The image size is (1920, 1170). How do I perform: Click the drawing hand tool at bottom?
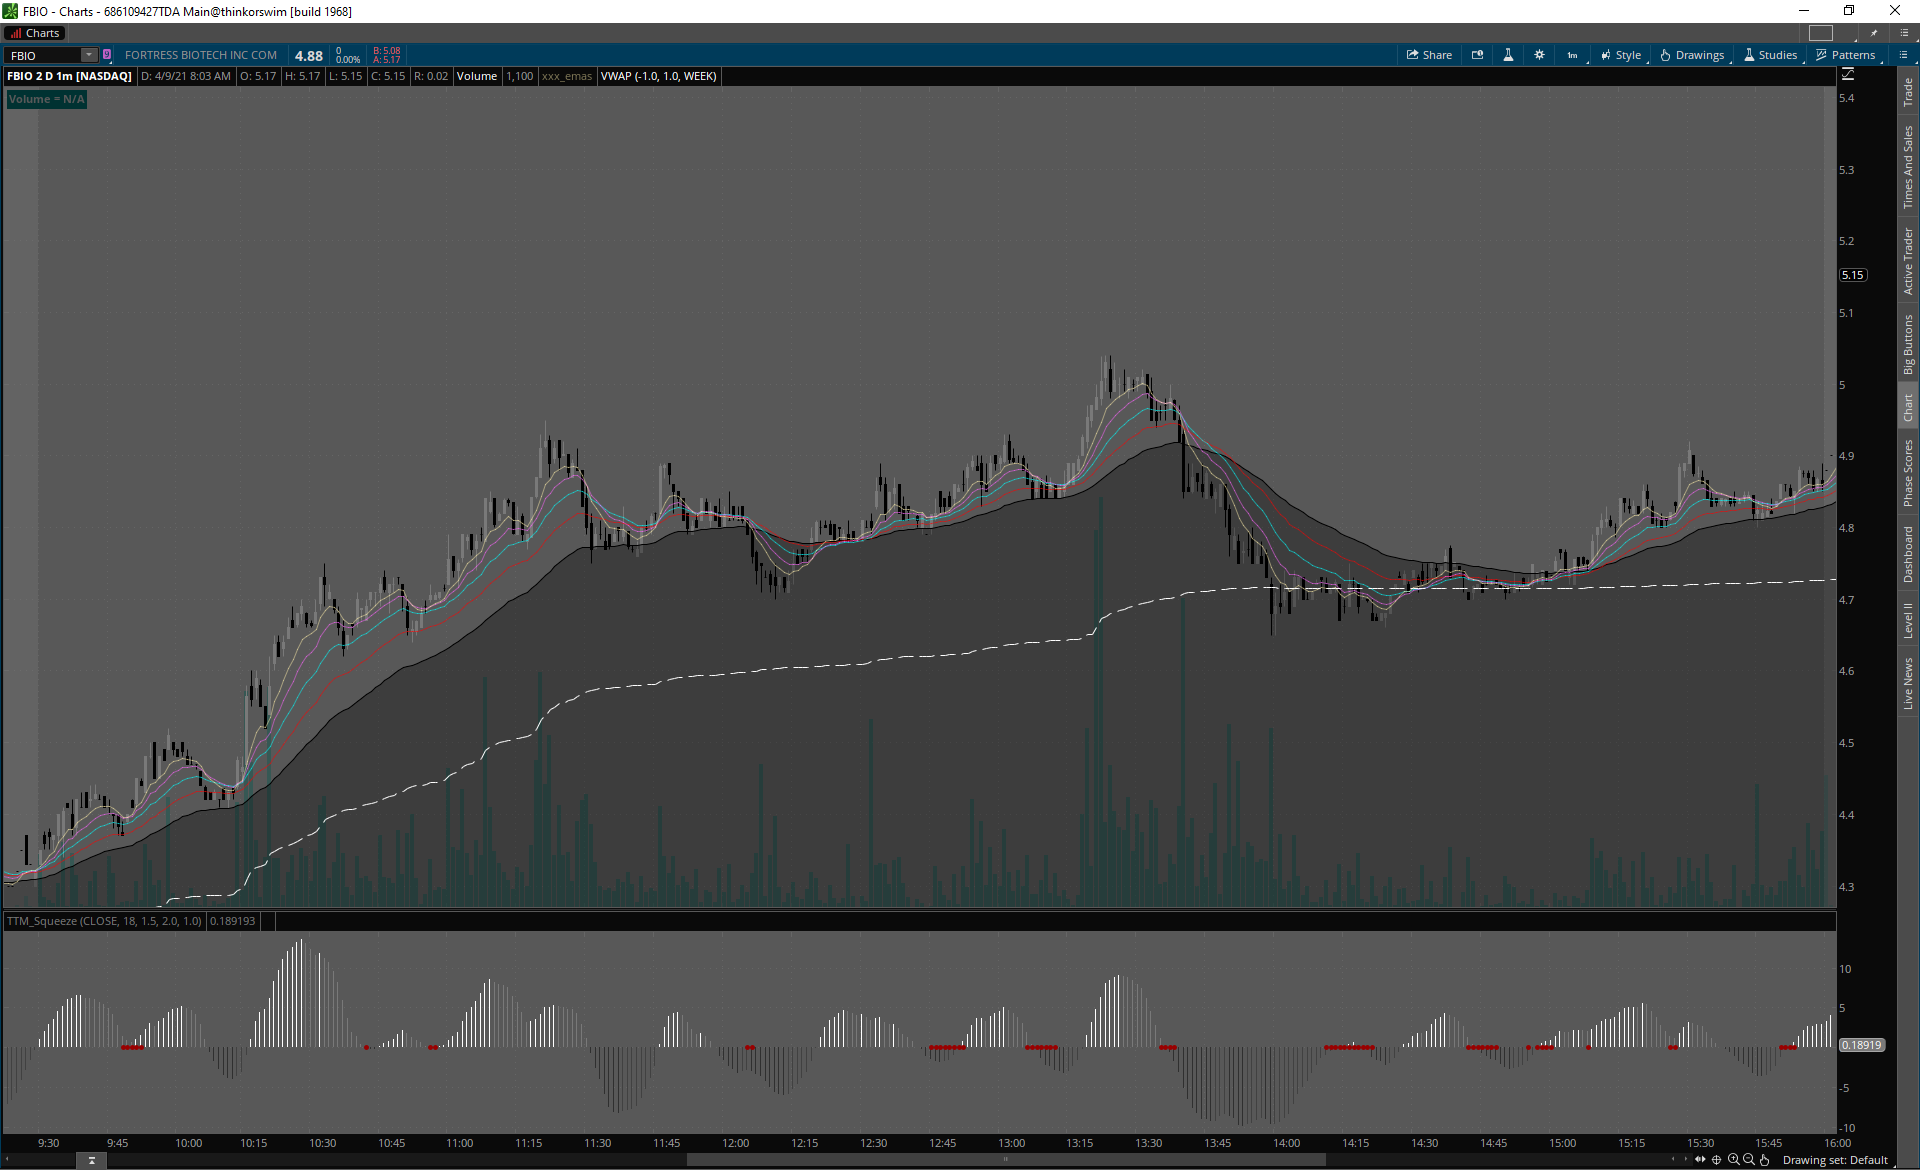point(1765,1160)
